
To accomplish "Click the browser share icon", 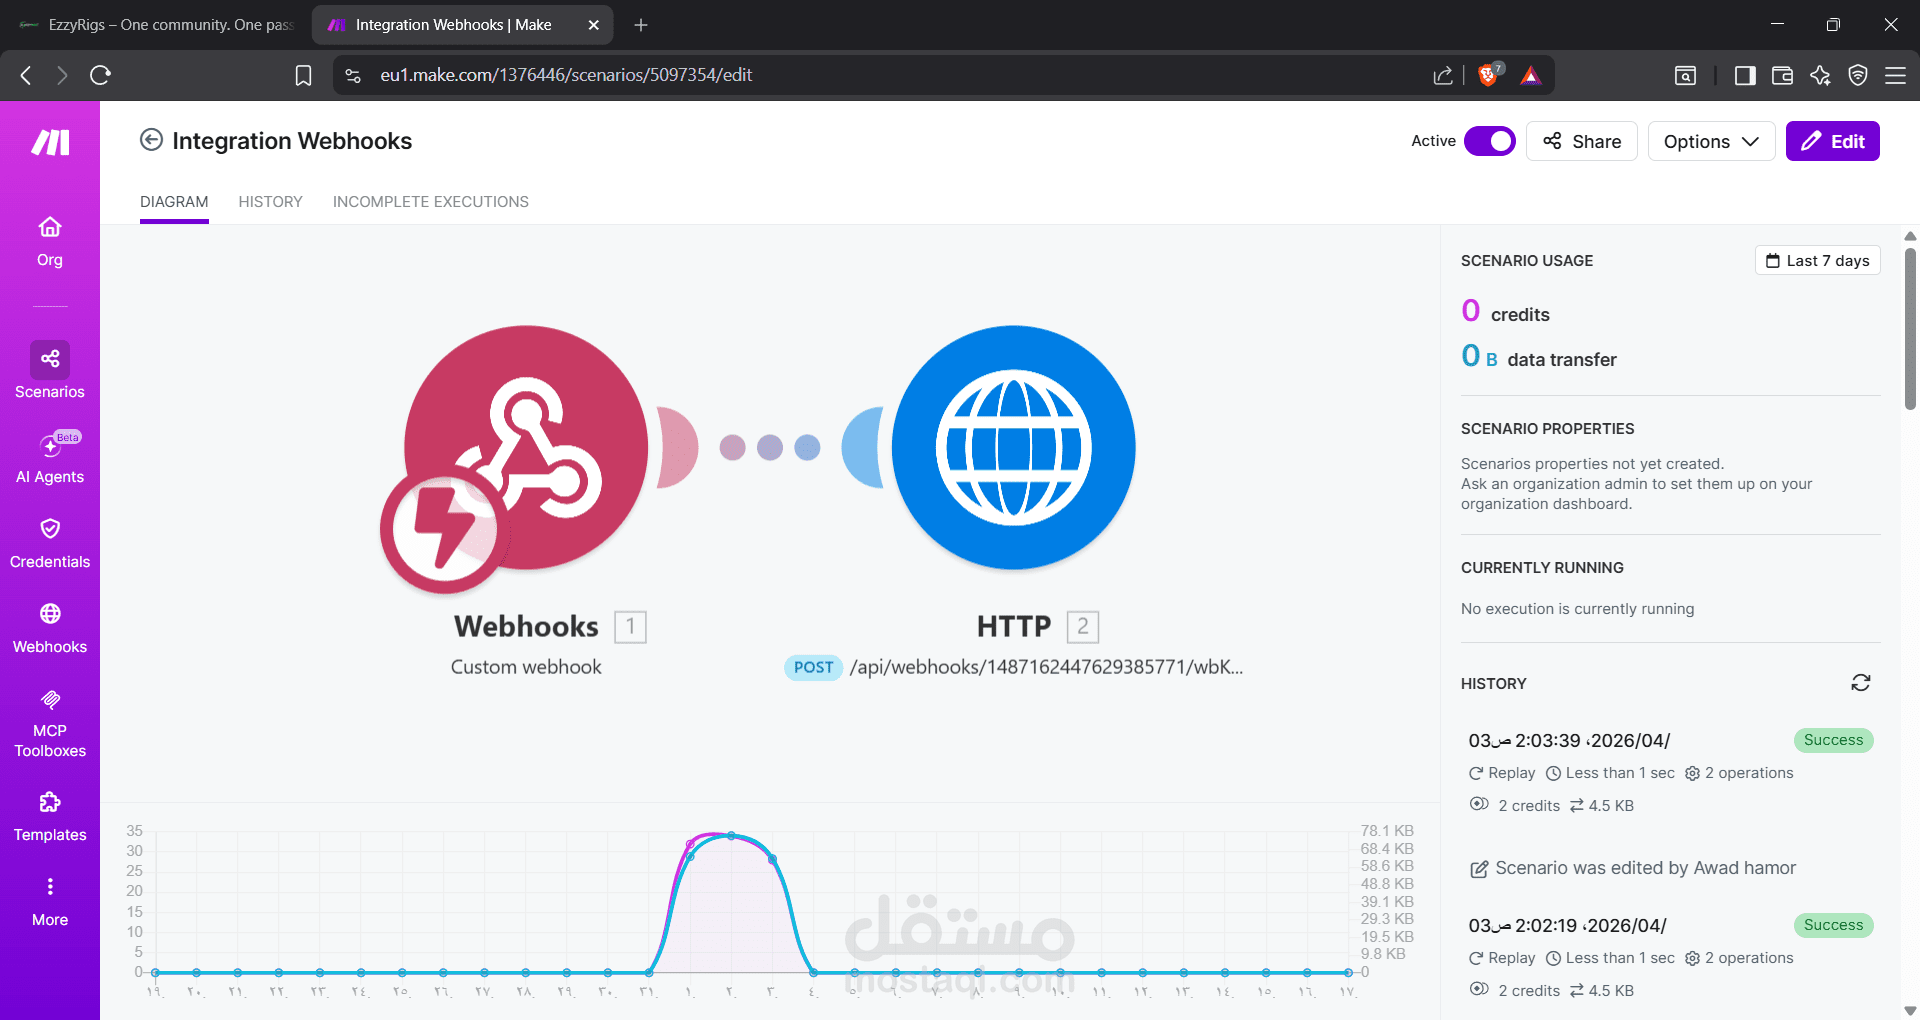I will click(x=1442, y=75).
